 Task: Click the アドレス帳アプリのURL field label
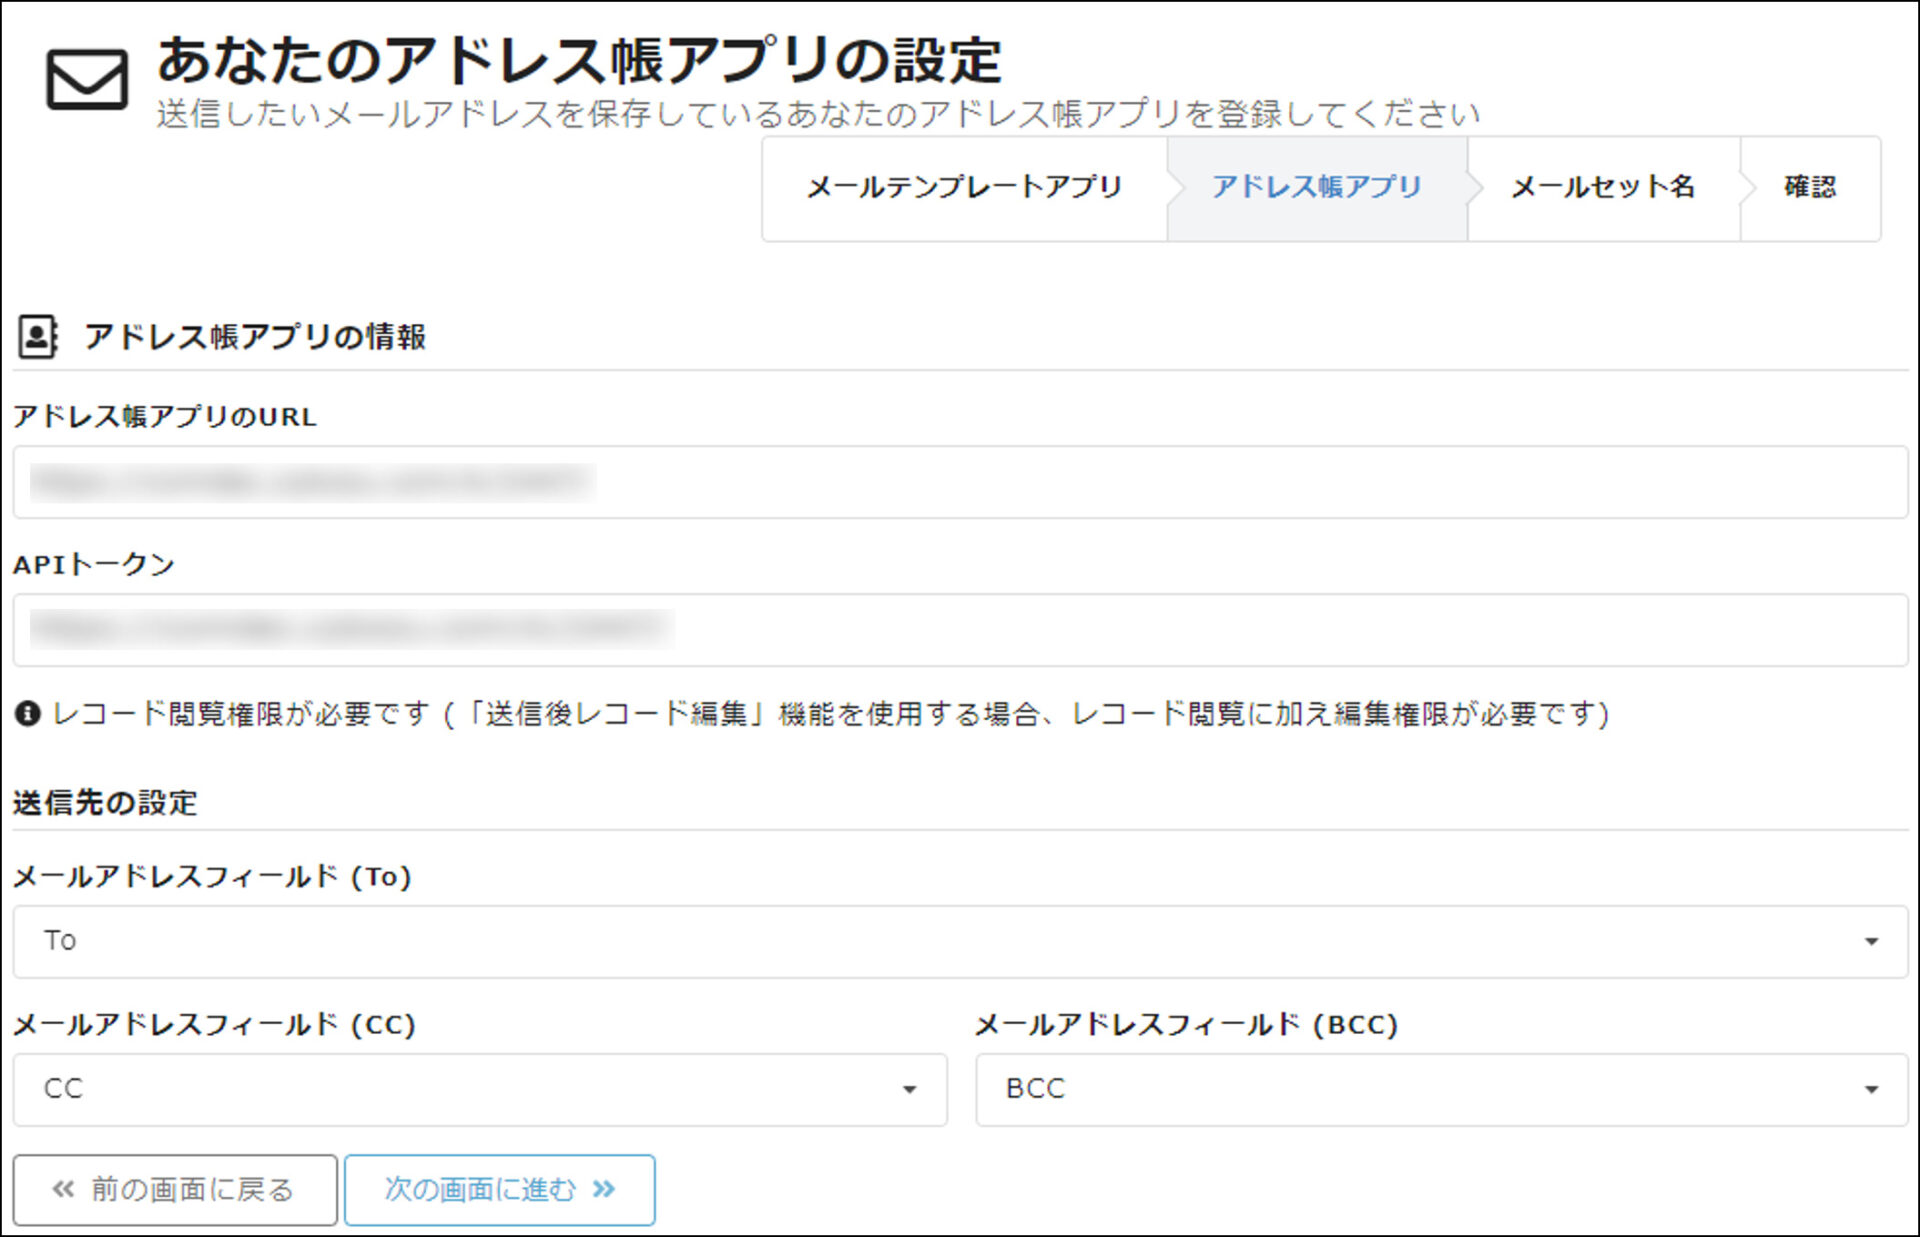tap(165, 417)
